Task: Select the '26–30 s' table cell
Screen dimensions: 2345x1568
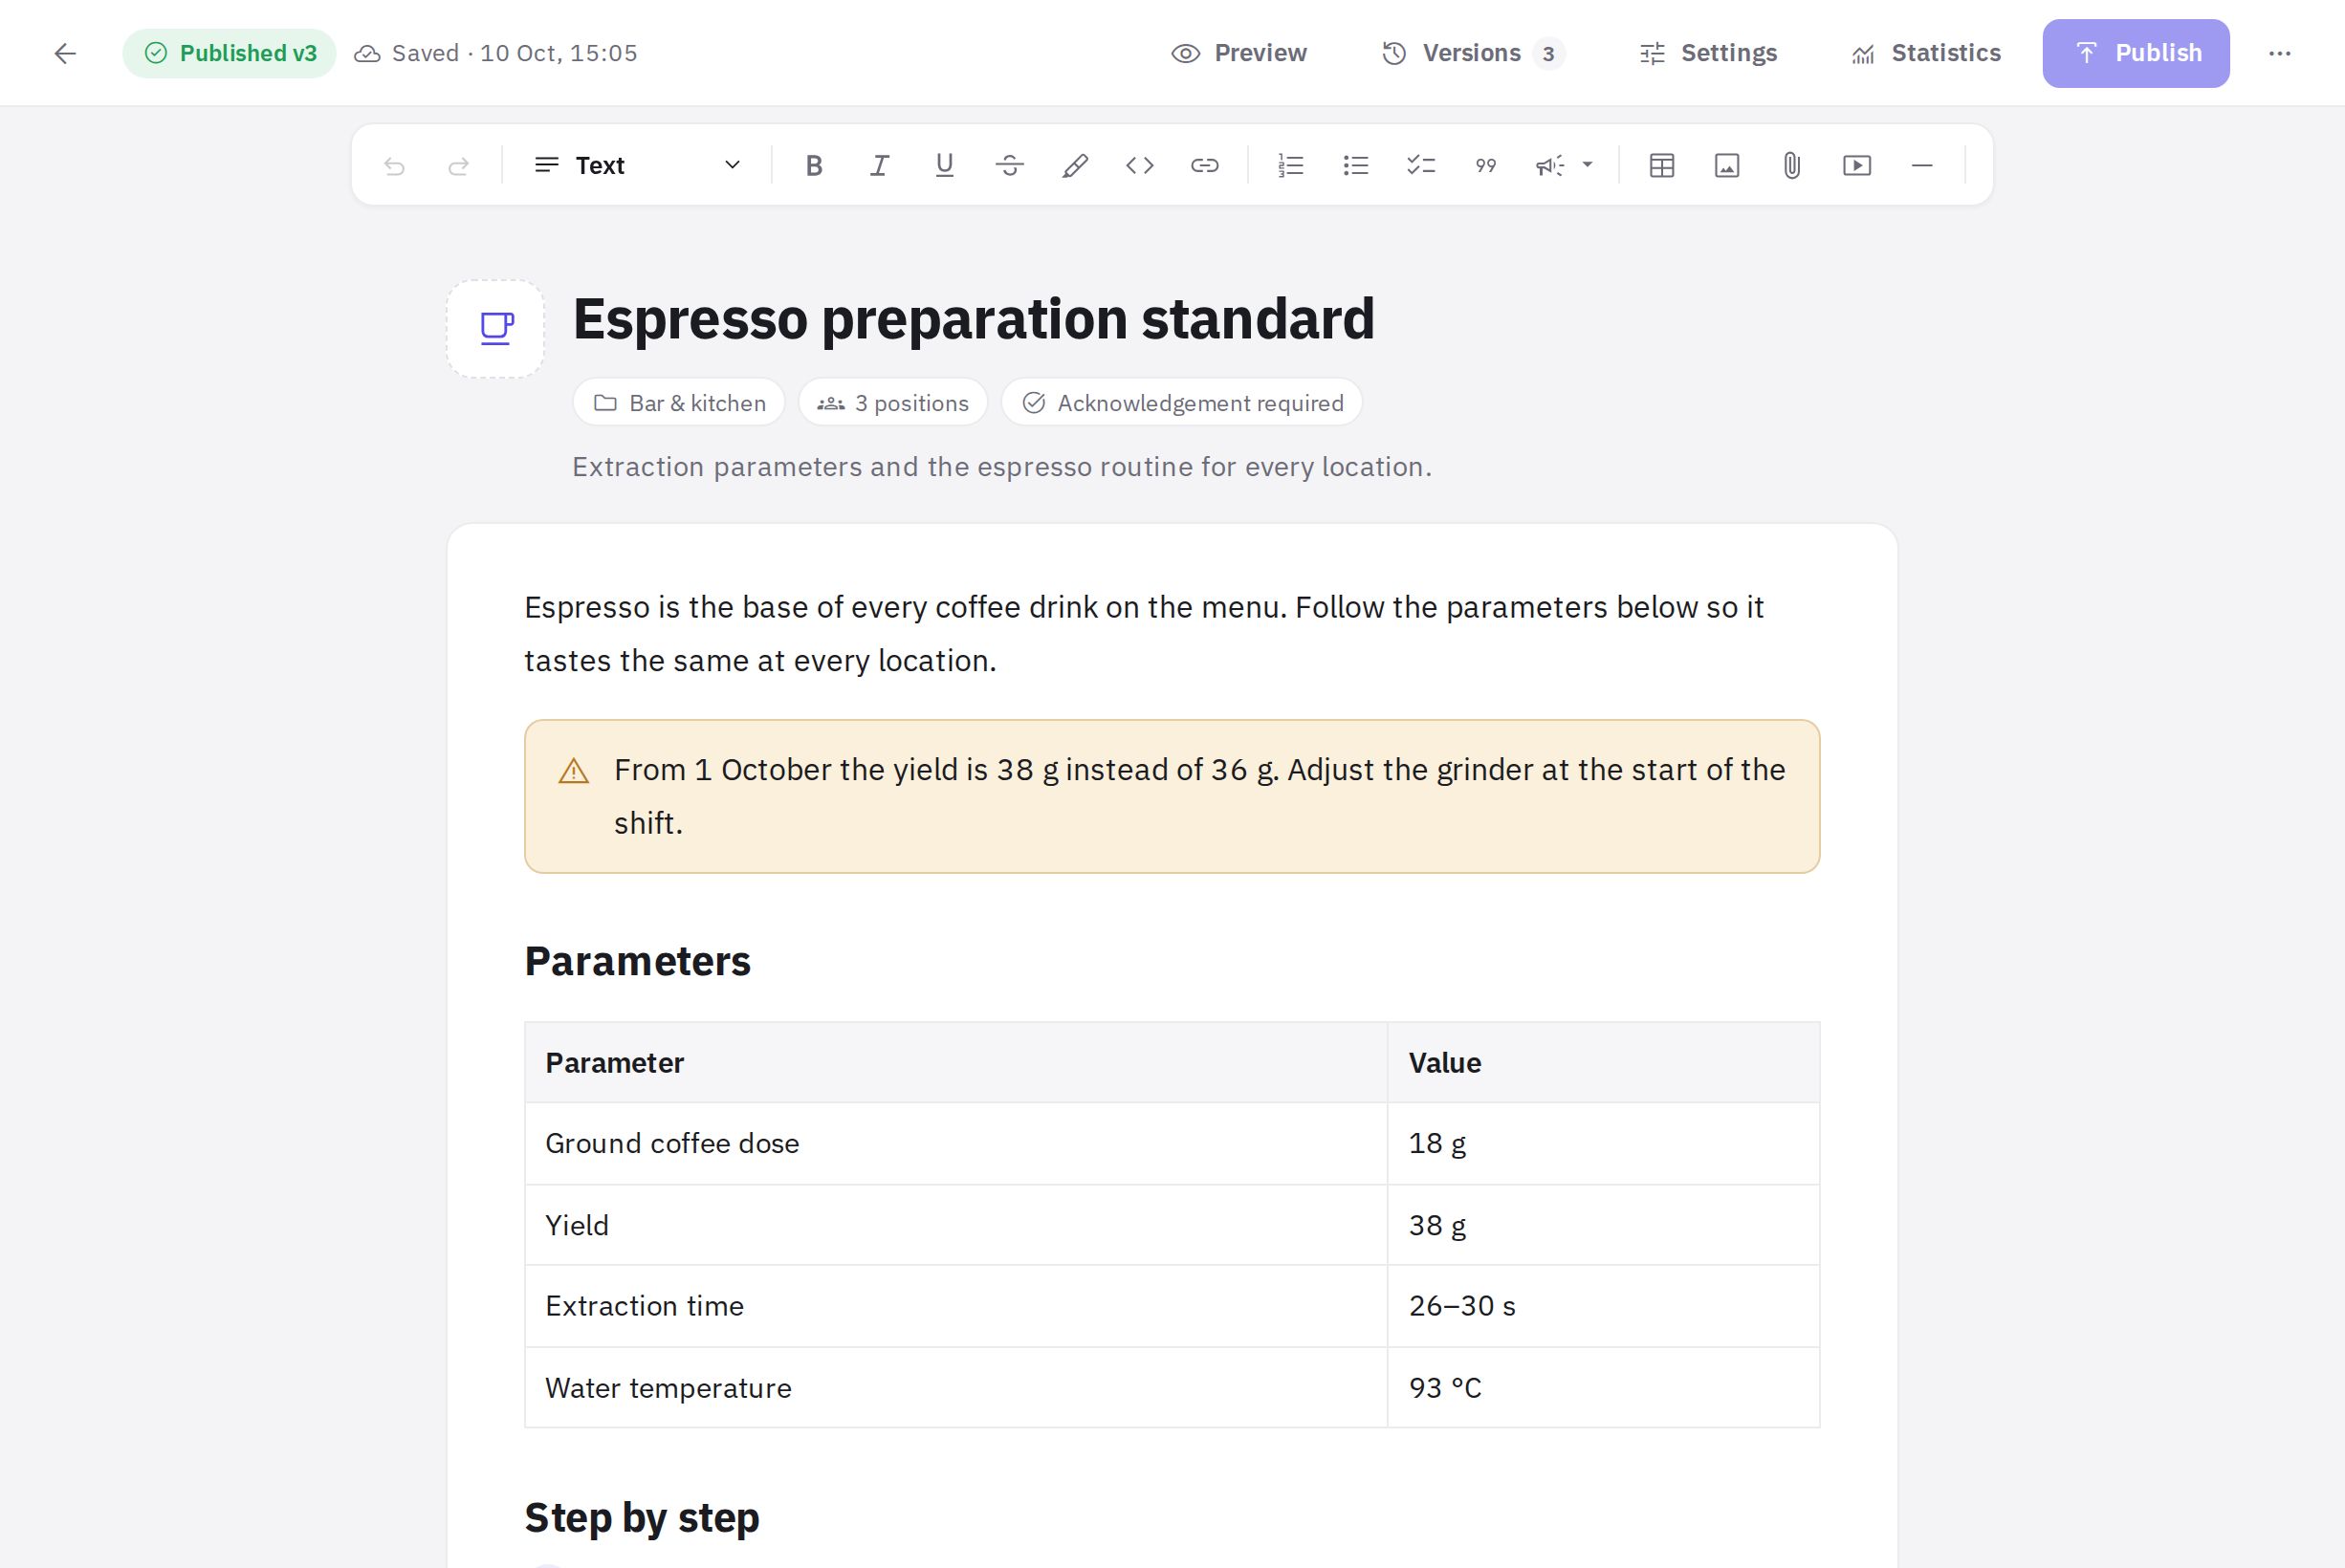Action: click(x=1603, y=1306)
